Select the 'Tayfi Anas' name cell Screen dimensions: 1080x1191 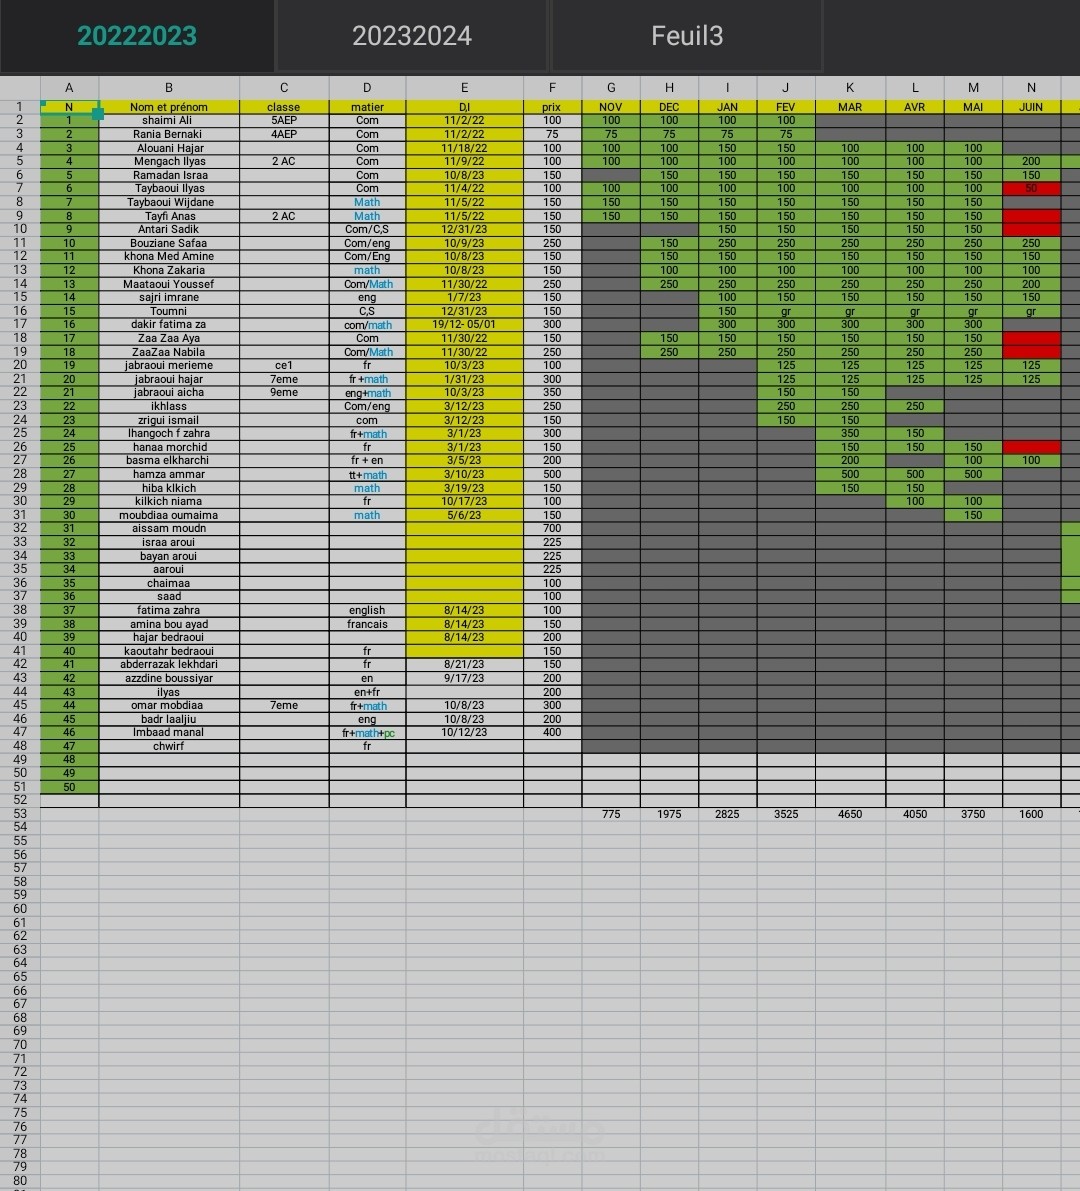169,216
